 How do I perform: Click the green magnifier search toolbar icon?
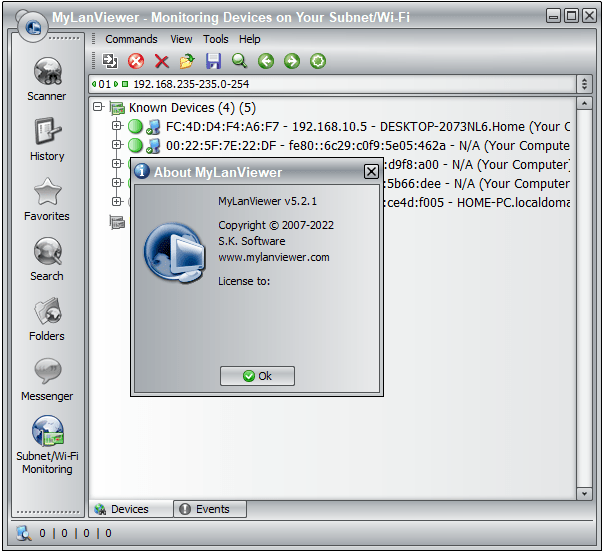pos(240,61)
